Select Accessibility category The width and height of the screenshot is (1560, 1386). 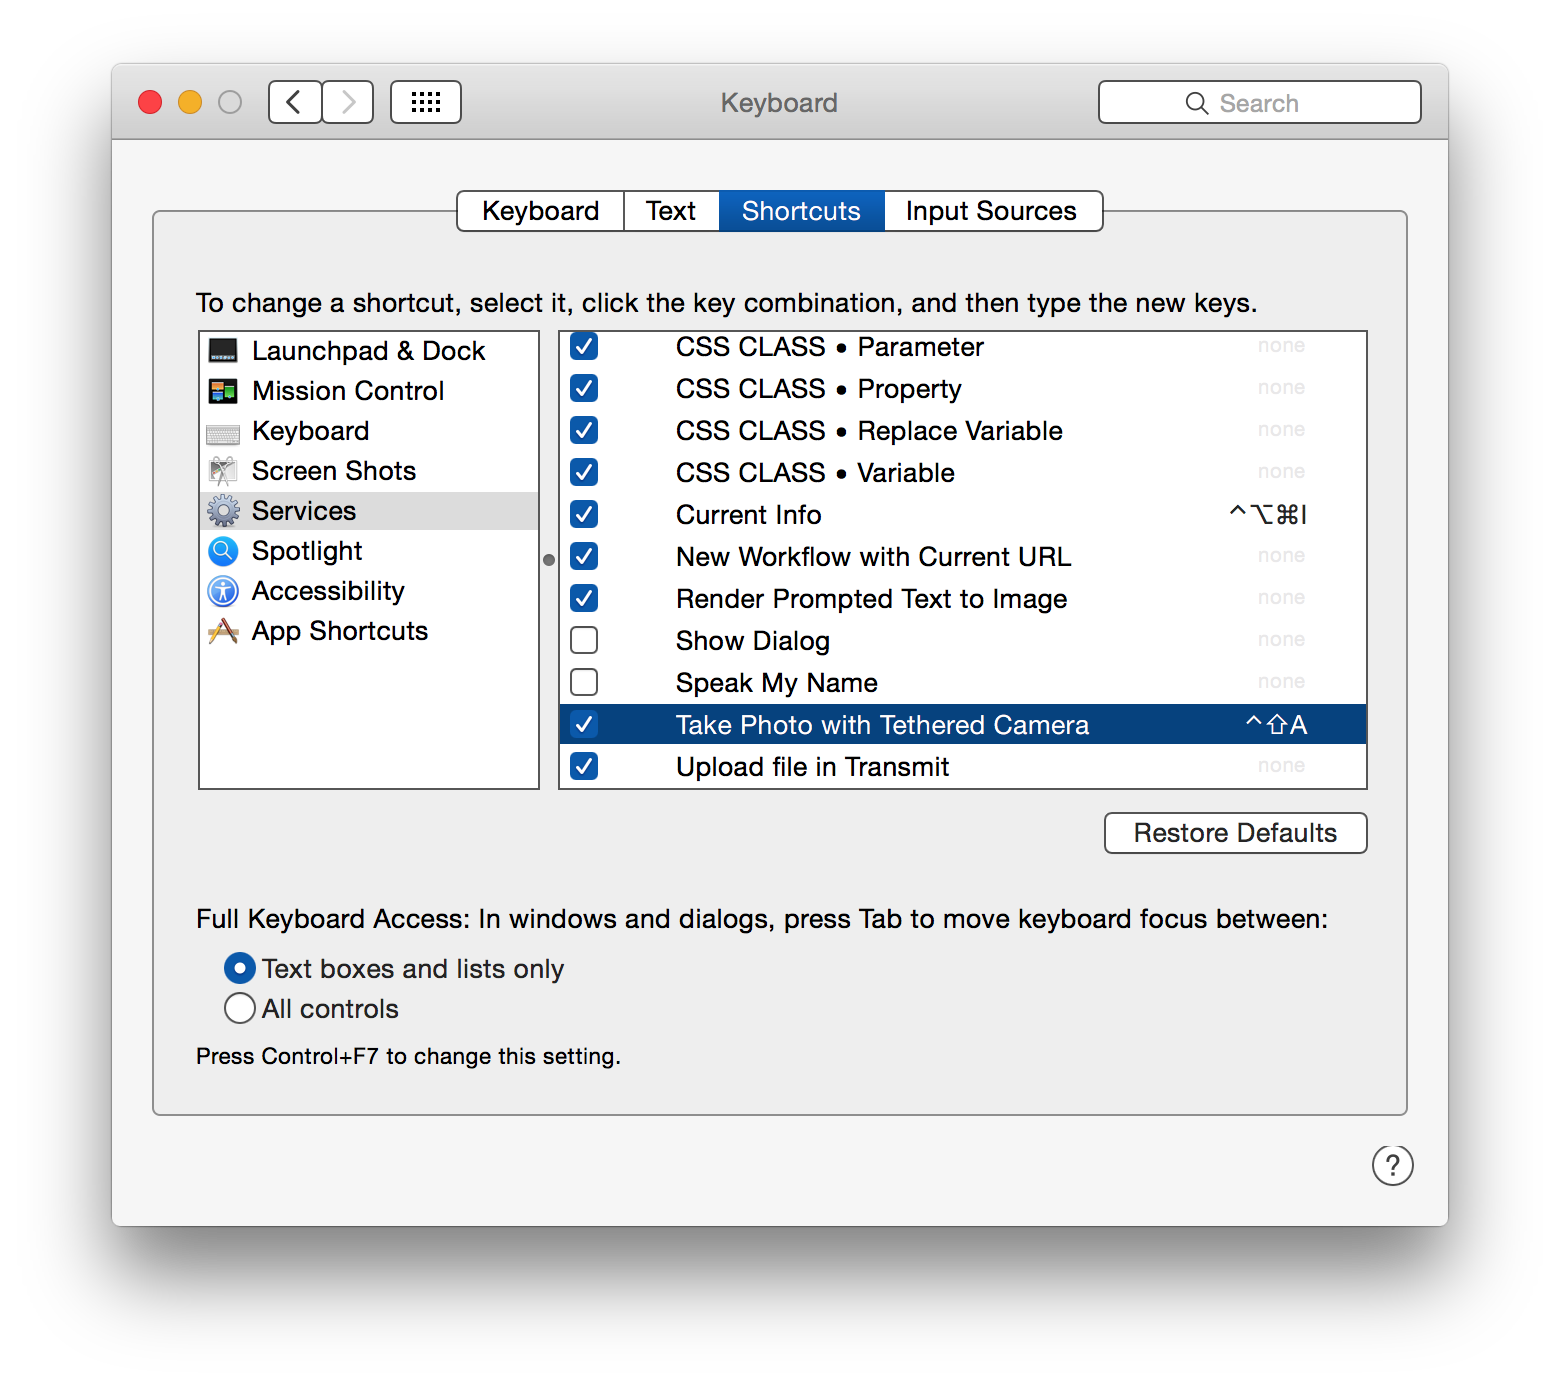369,591
